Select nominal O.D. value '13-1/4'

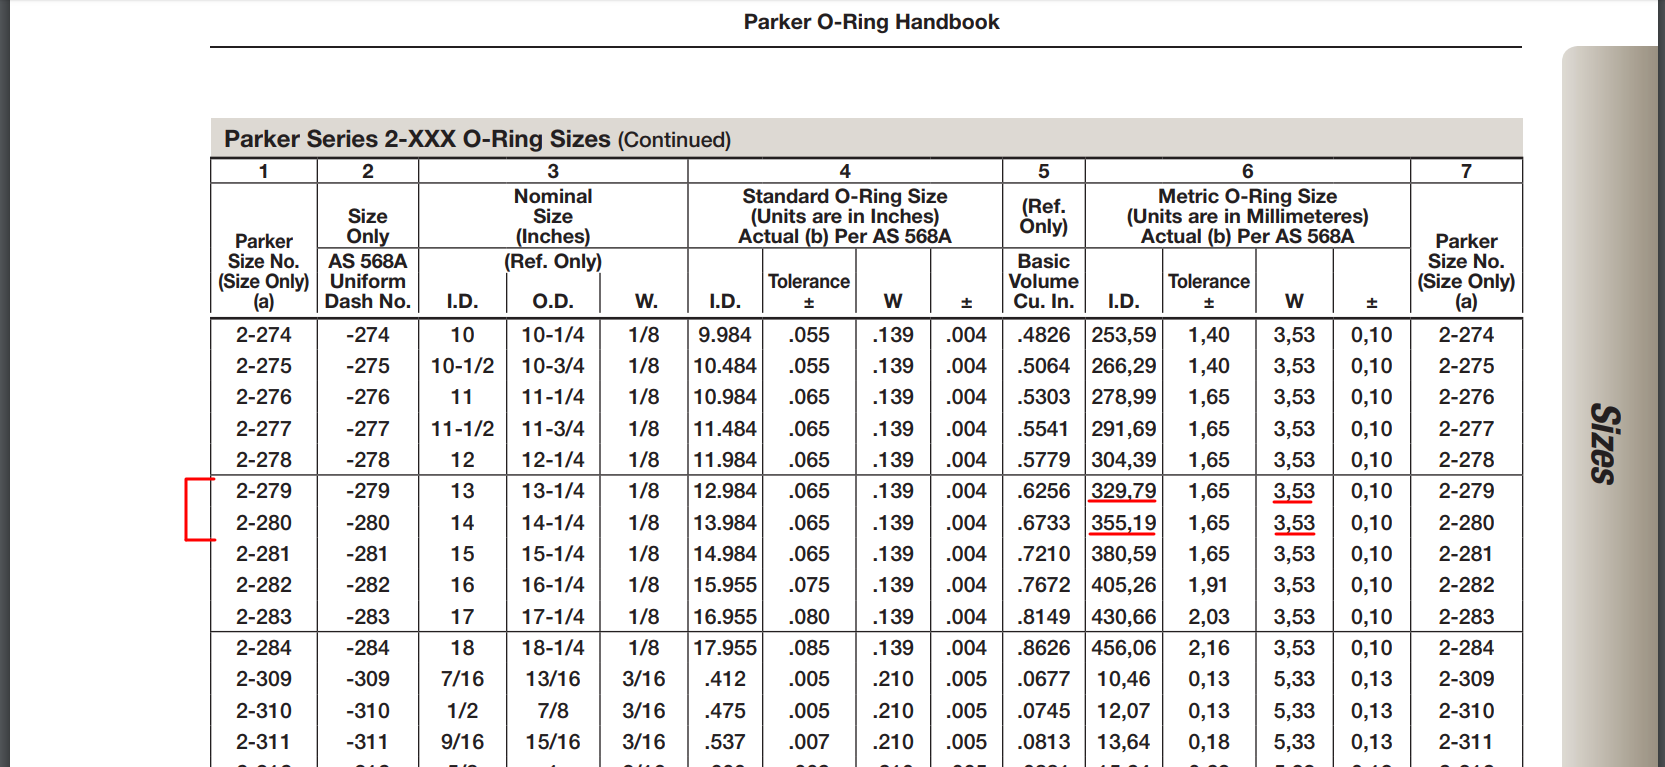(553, 491)
